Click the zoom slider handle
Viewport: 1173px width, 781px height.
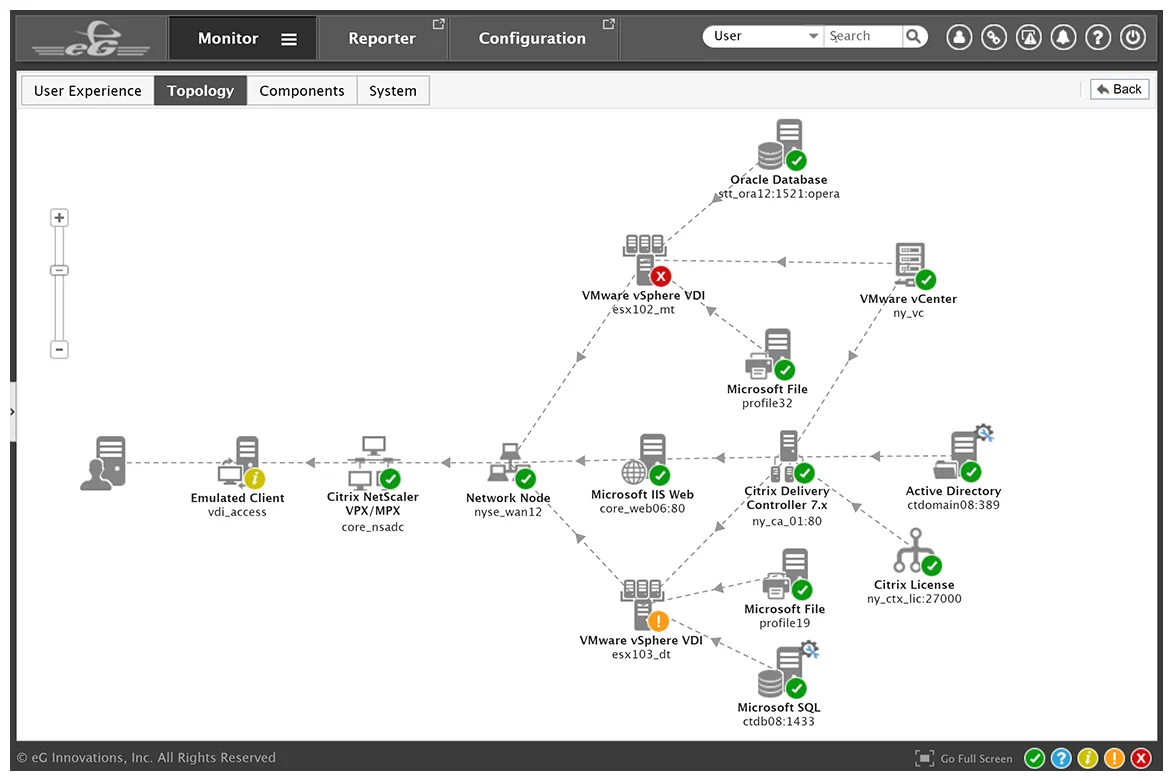(59, 270)
